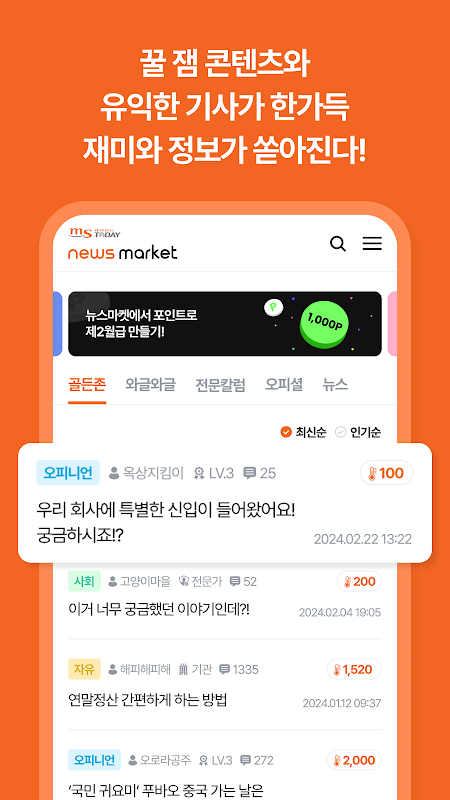Open the post 연말정산 간편하게 하는 방법

147,700
